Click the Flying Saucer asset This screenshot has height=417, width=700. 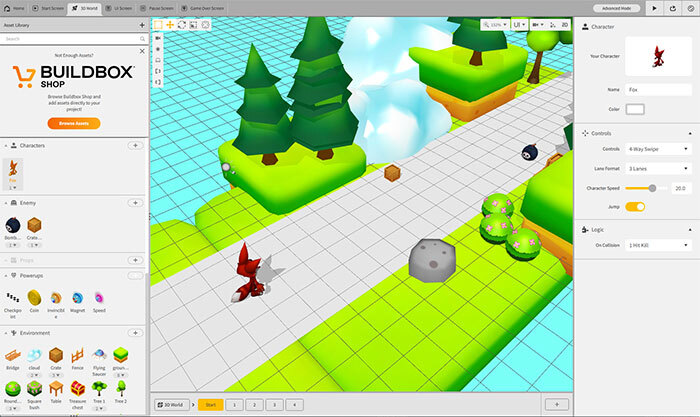tap(99, 354)
